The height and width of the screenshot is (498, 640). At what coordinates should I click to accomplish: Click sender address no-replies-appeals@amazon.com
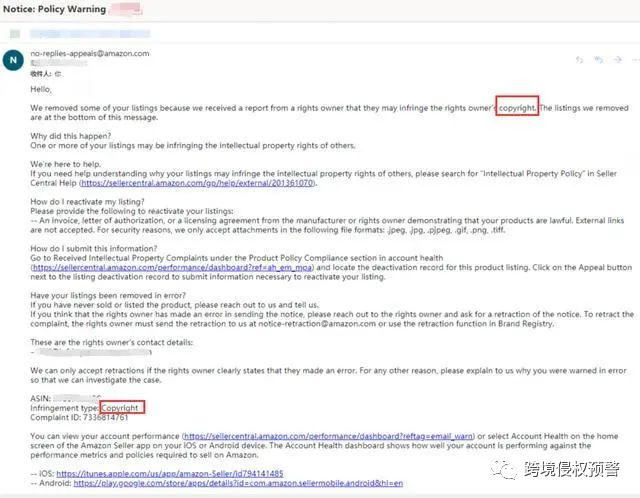click(x=90, y=53)
